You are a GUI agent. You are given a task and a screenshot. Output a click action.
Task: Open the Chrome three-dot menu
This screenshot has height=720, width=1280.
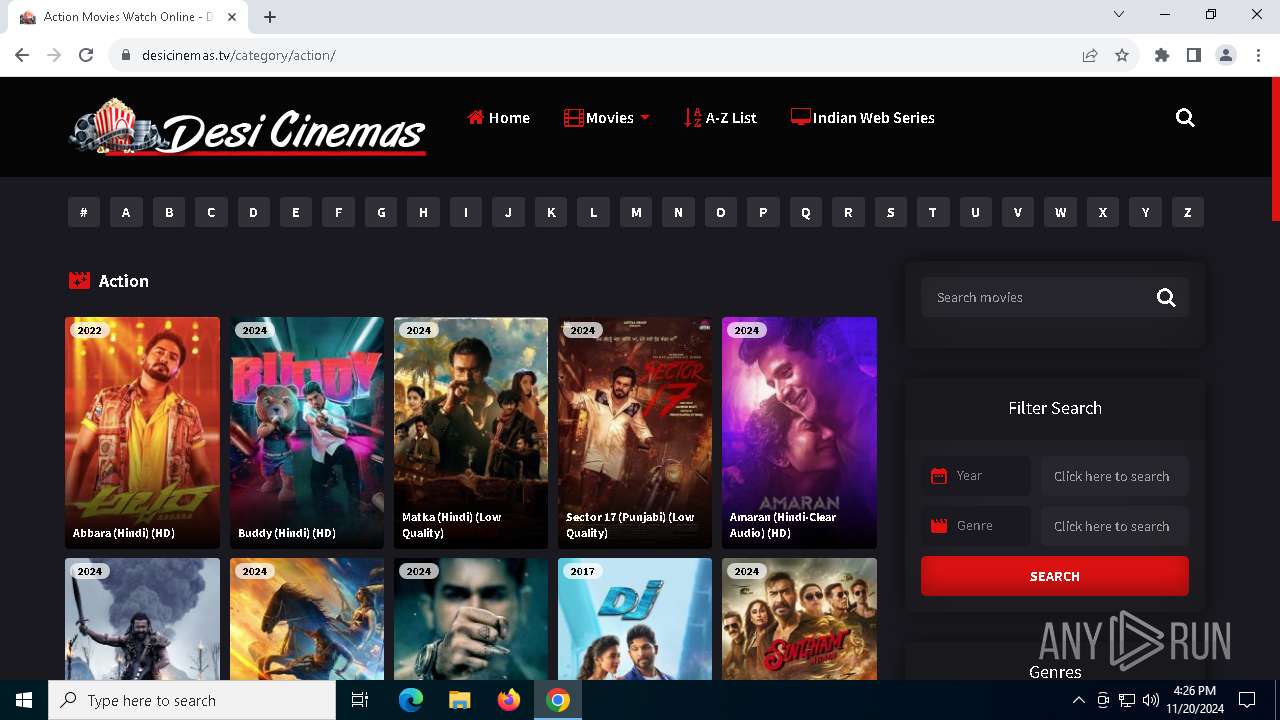click(1258, 55)
